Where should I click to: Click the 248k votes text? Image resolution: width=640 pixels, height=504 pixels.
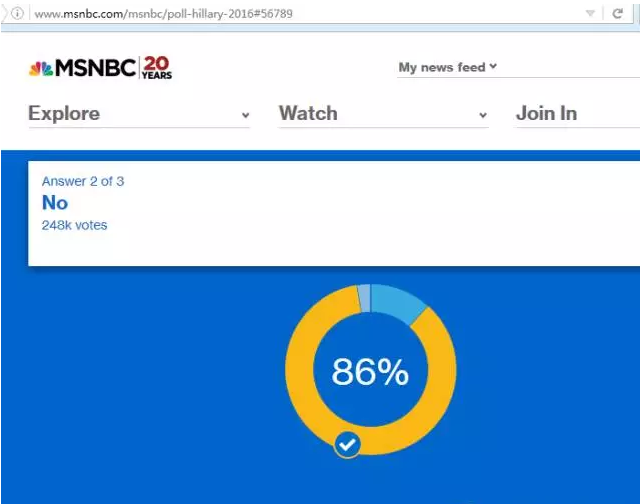click(74, 225)
